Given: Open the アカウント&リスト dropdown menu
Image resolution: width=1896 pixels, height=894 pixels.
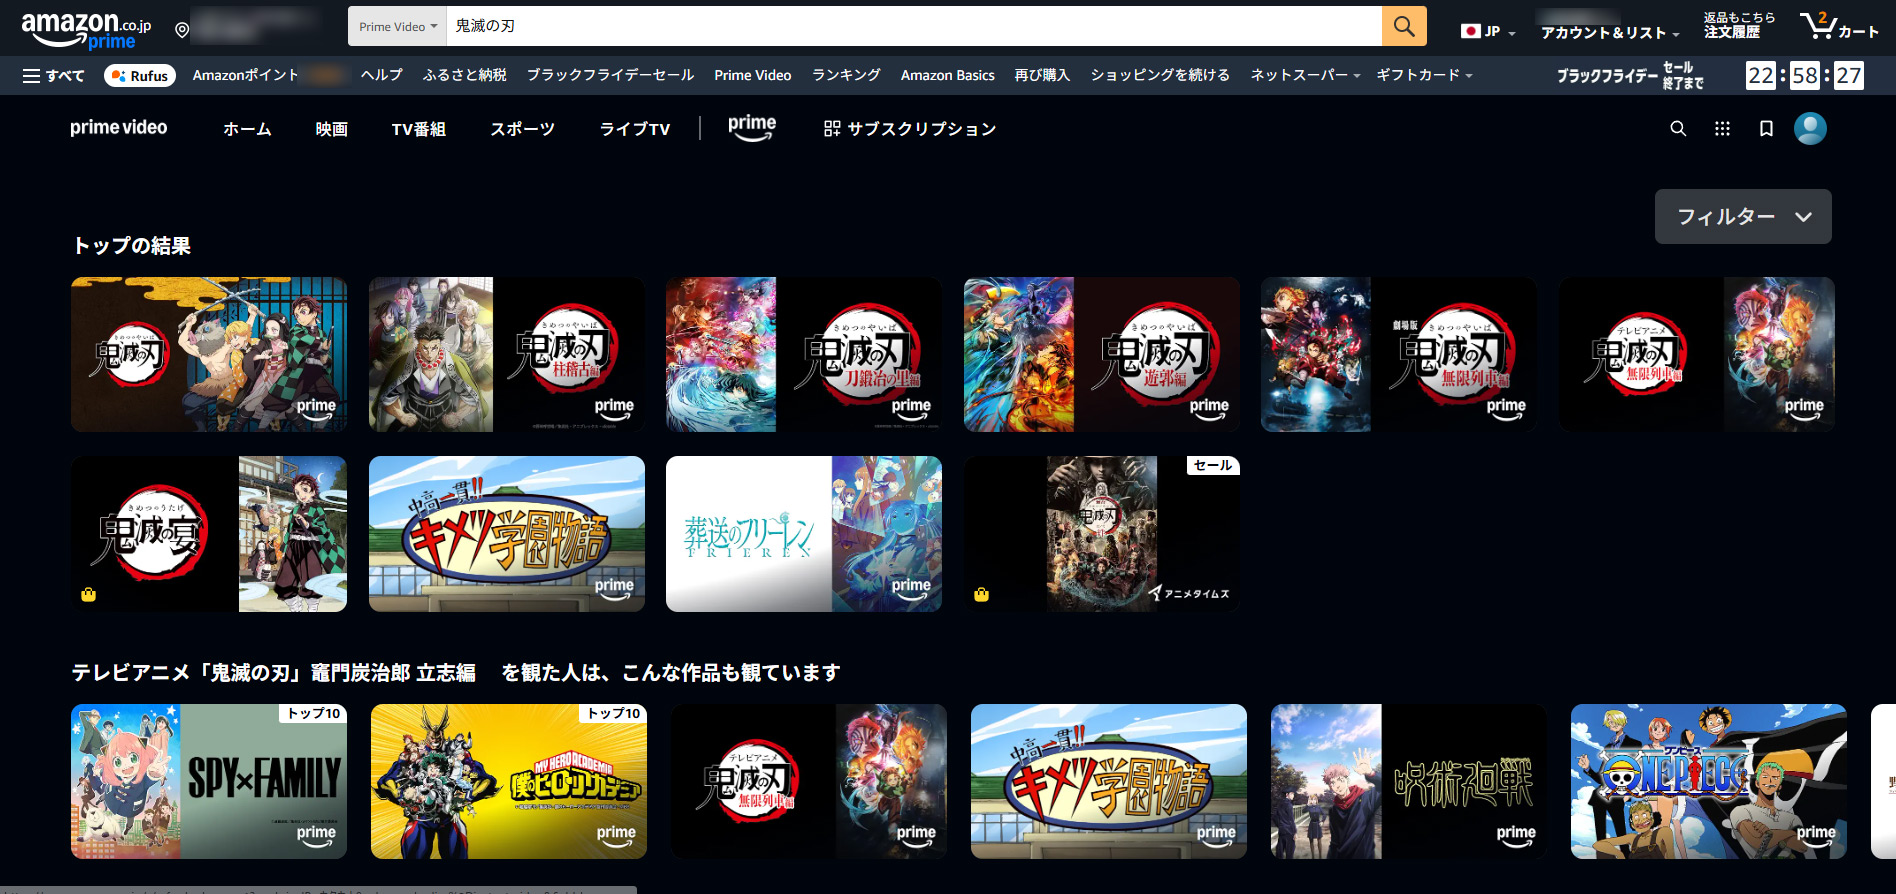Looking at the screenshot, I should pos(1609,33).
